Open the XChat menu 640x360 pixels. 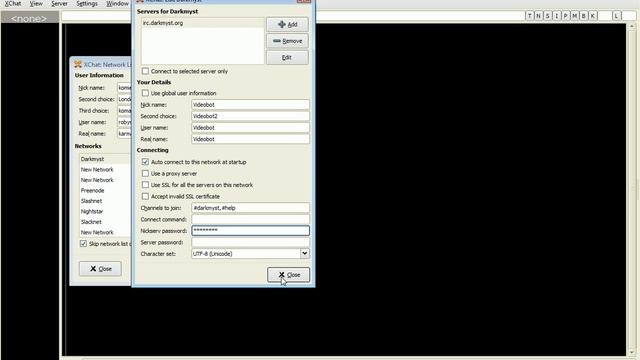(x=13, y=4)
